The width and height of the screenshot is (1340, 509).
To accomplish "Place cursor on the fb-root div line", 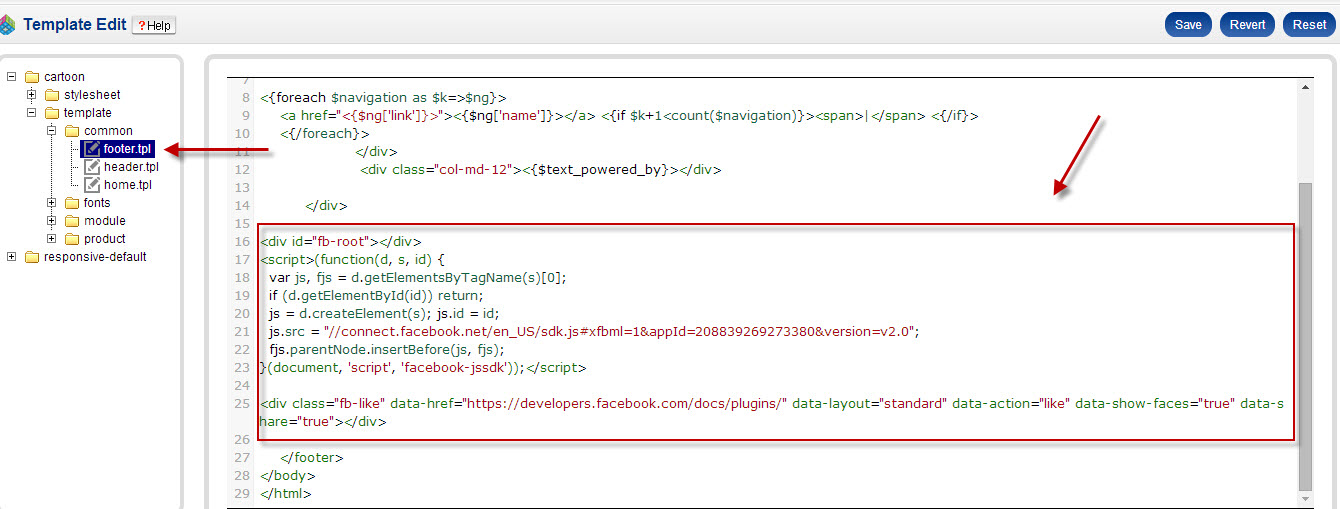I will click(x=340, y=241).
